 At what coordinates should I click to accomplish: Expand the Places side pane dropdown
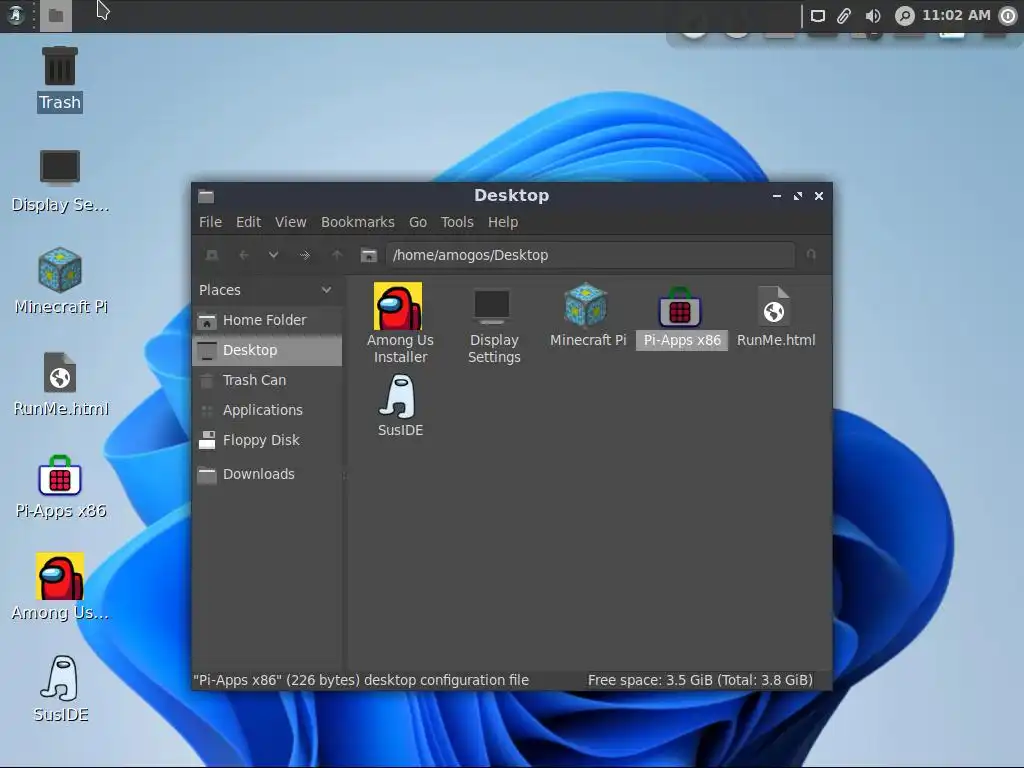click(327, 289)
